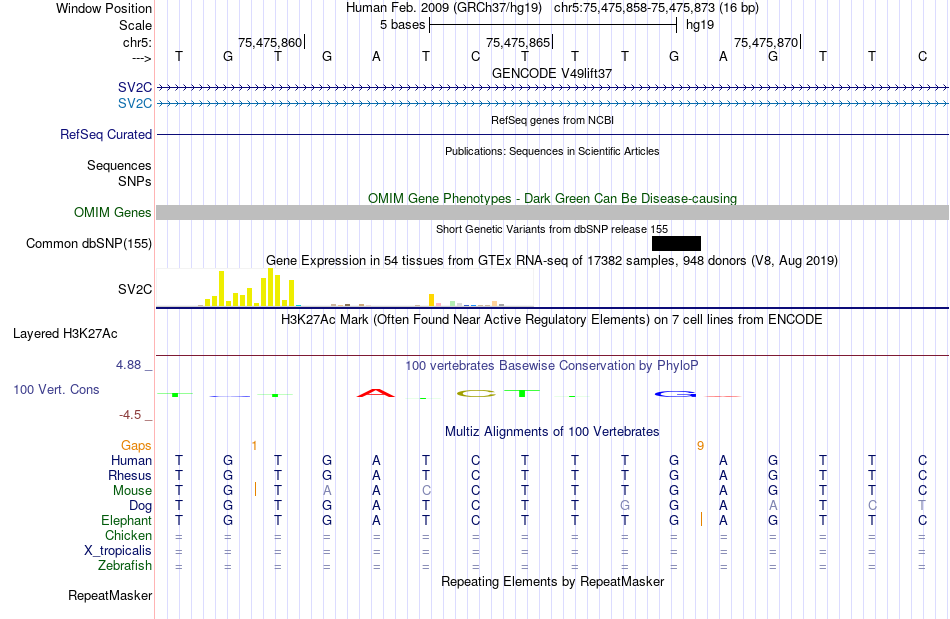The height and width of the screenshot is (619, 950).
Task: Click the light blue SV2C transcript label
Action: point(135,104)
